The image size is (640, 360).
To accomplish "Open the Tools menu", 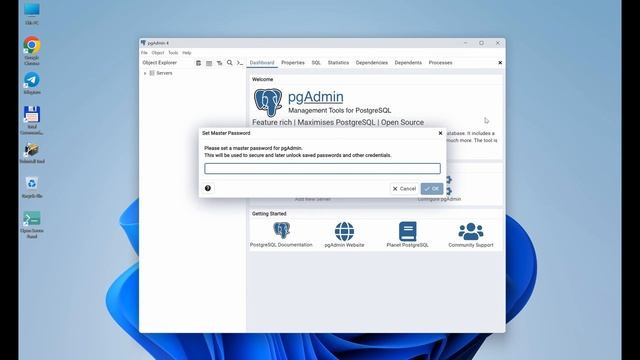I will [173, 53].
